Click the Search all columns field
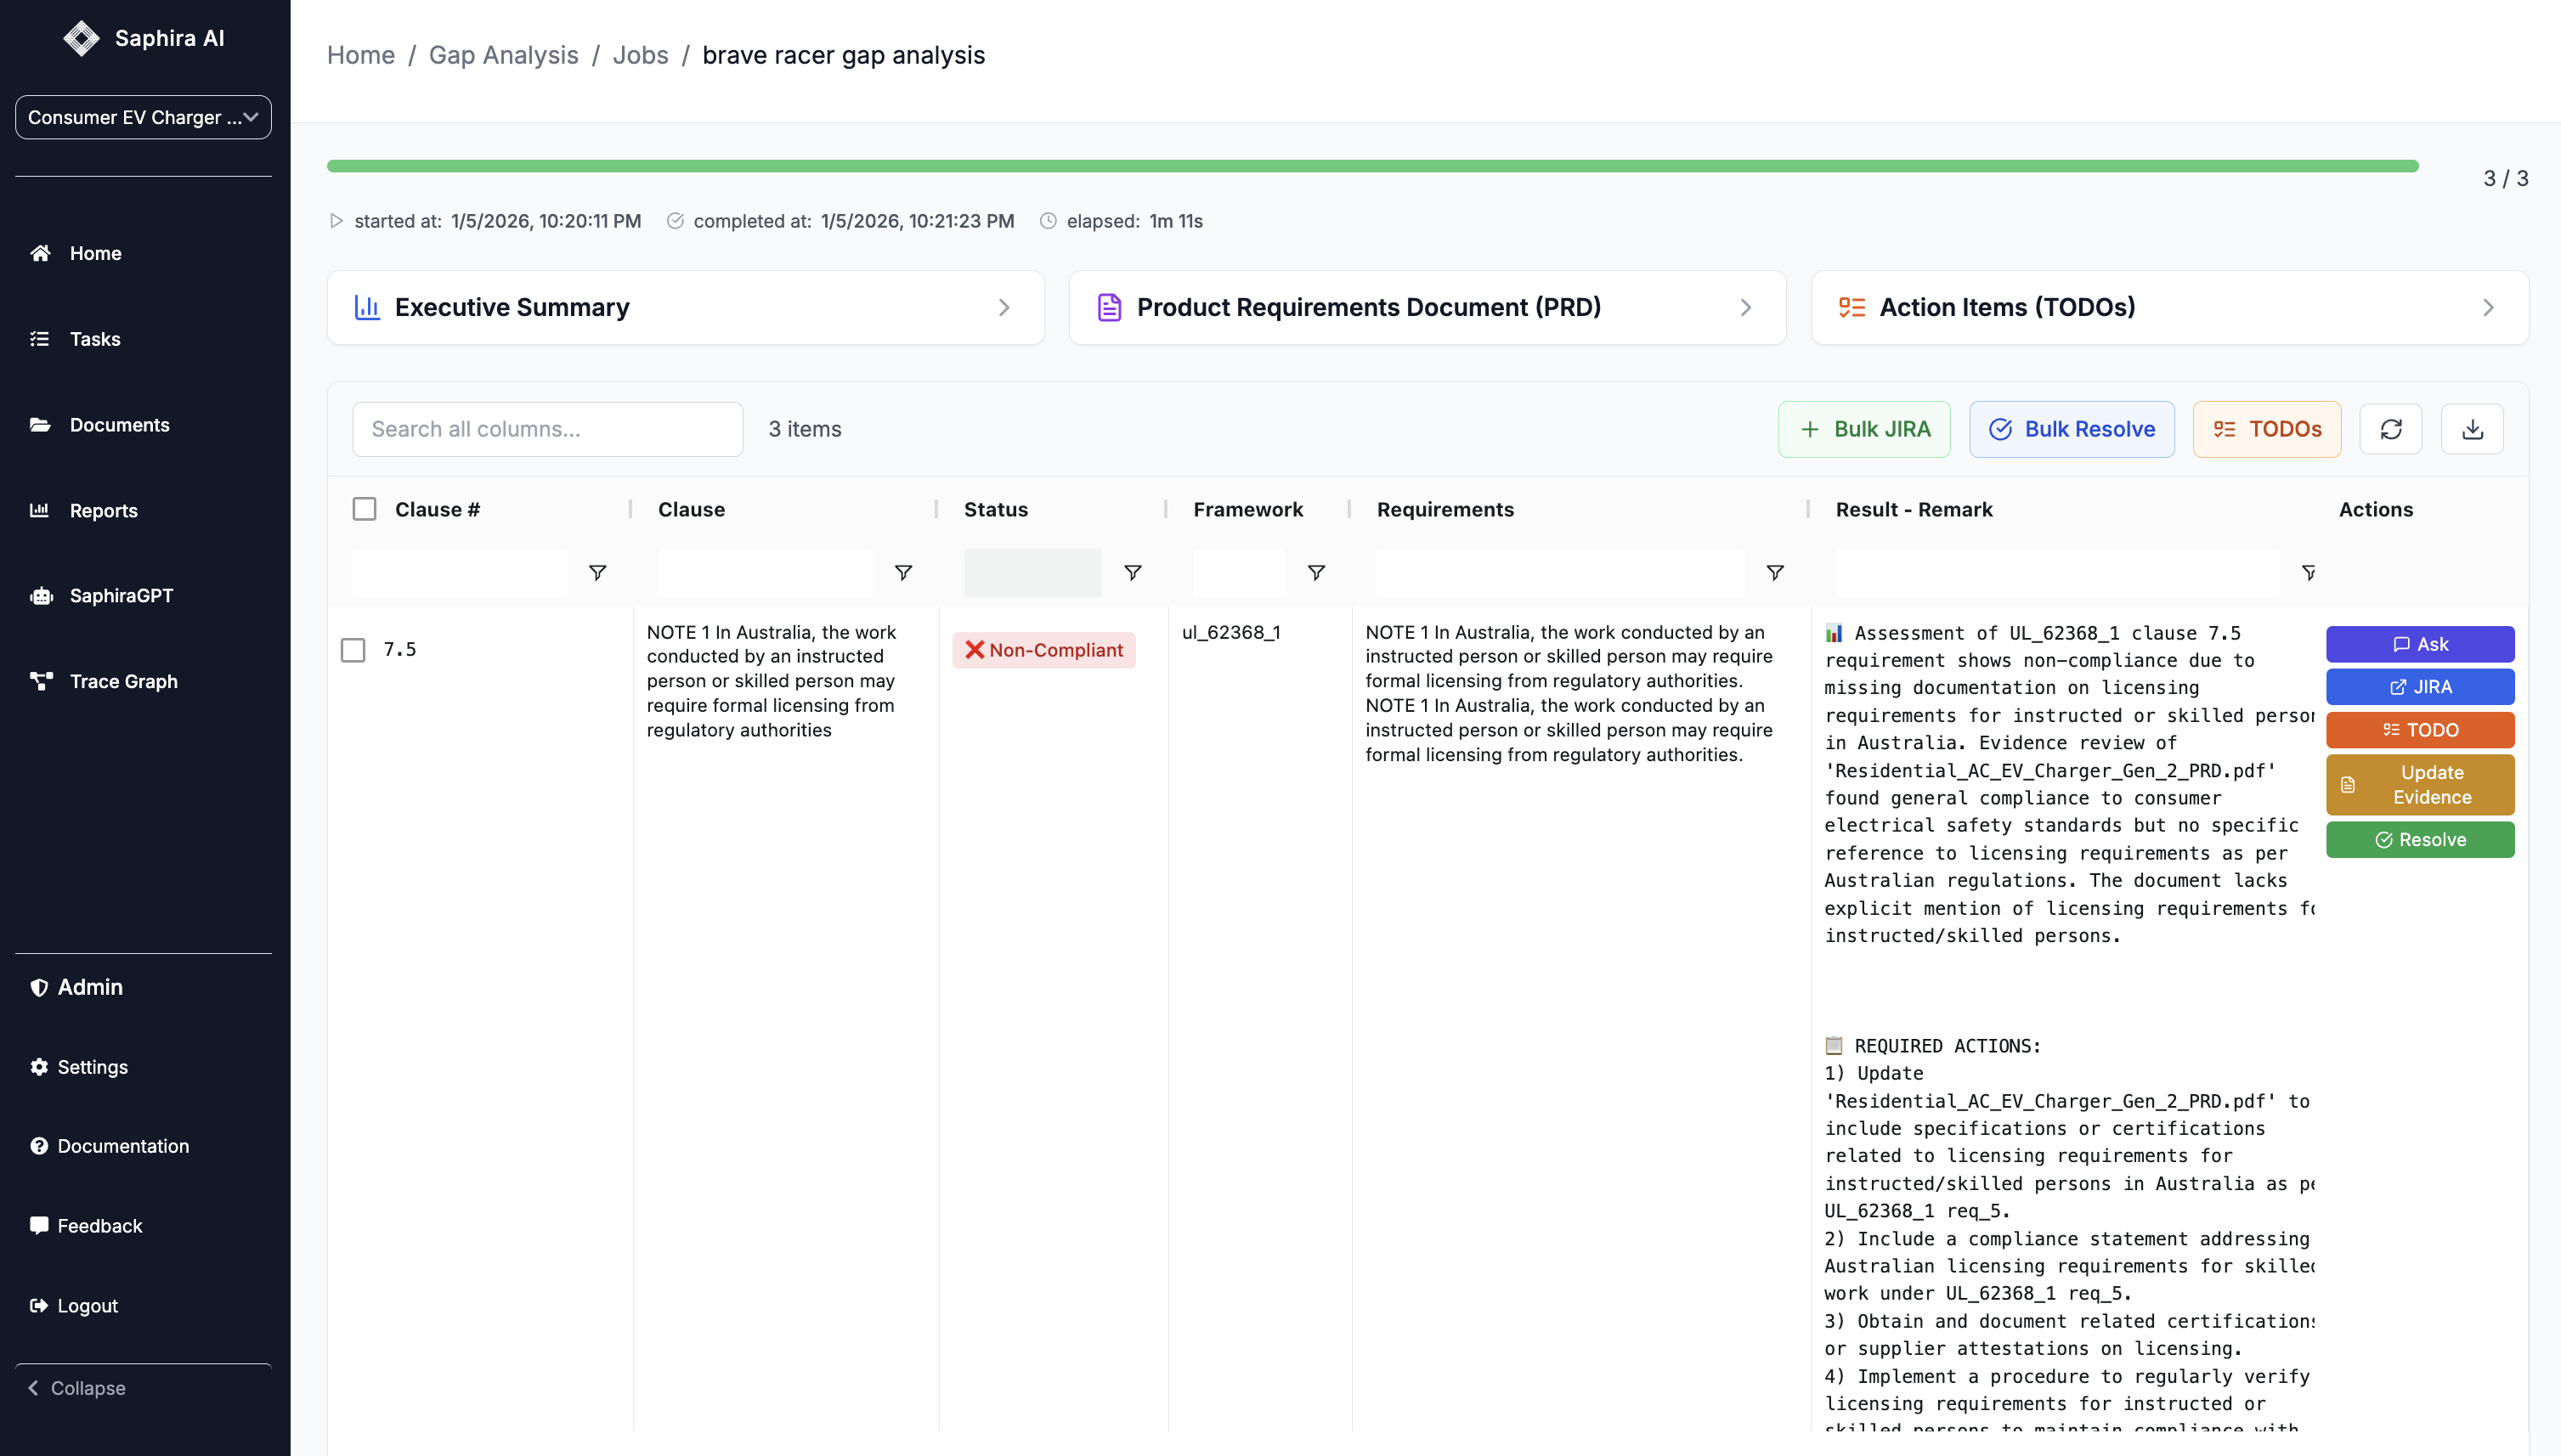2561x1456 pixels. click(547, 429)
